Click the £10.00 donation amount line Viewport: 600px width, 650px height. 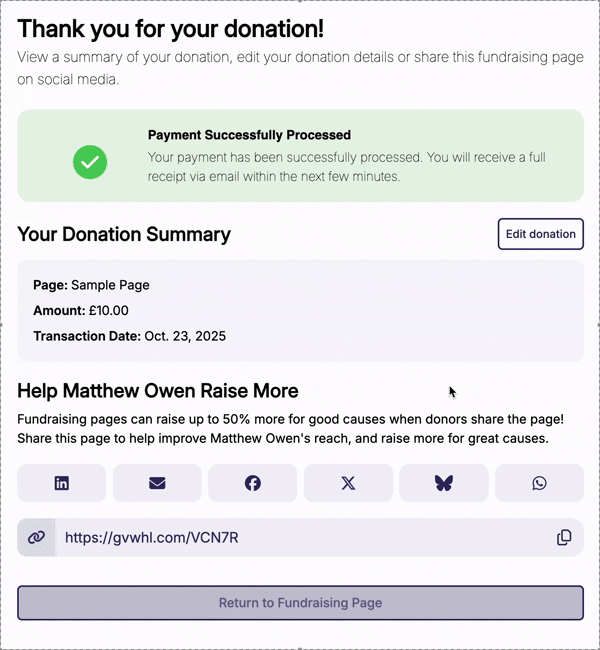(81, 311)
